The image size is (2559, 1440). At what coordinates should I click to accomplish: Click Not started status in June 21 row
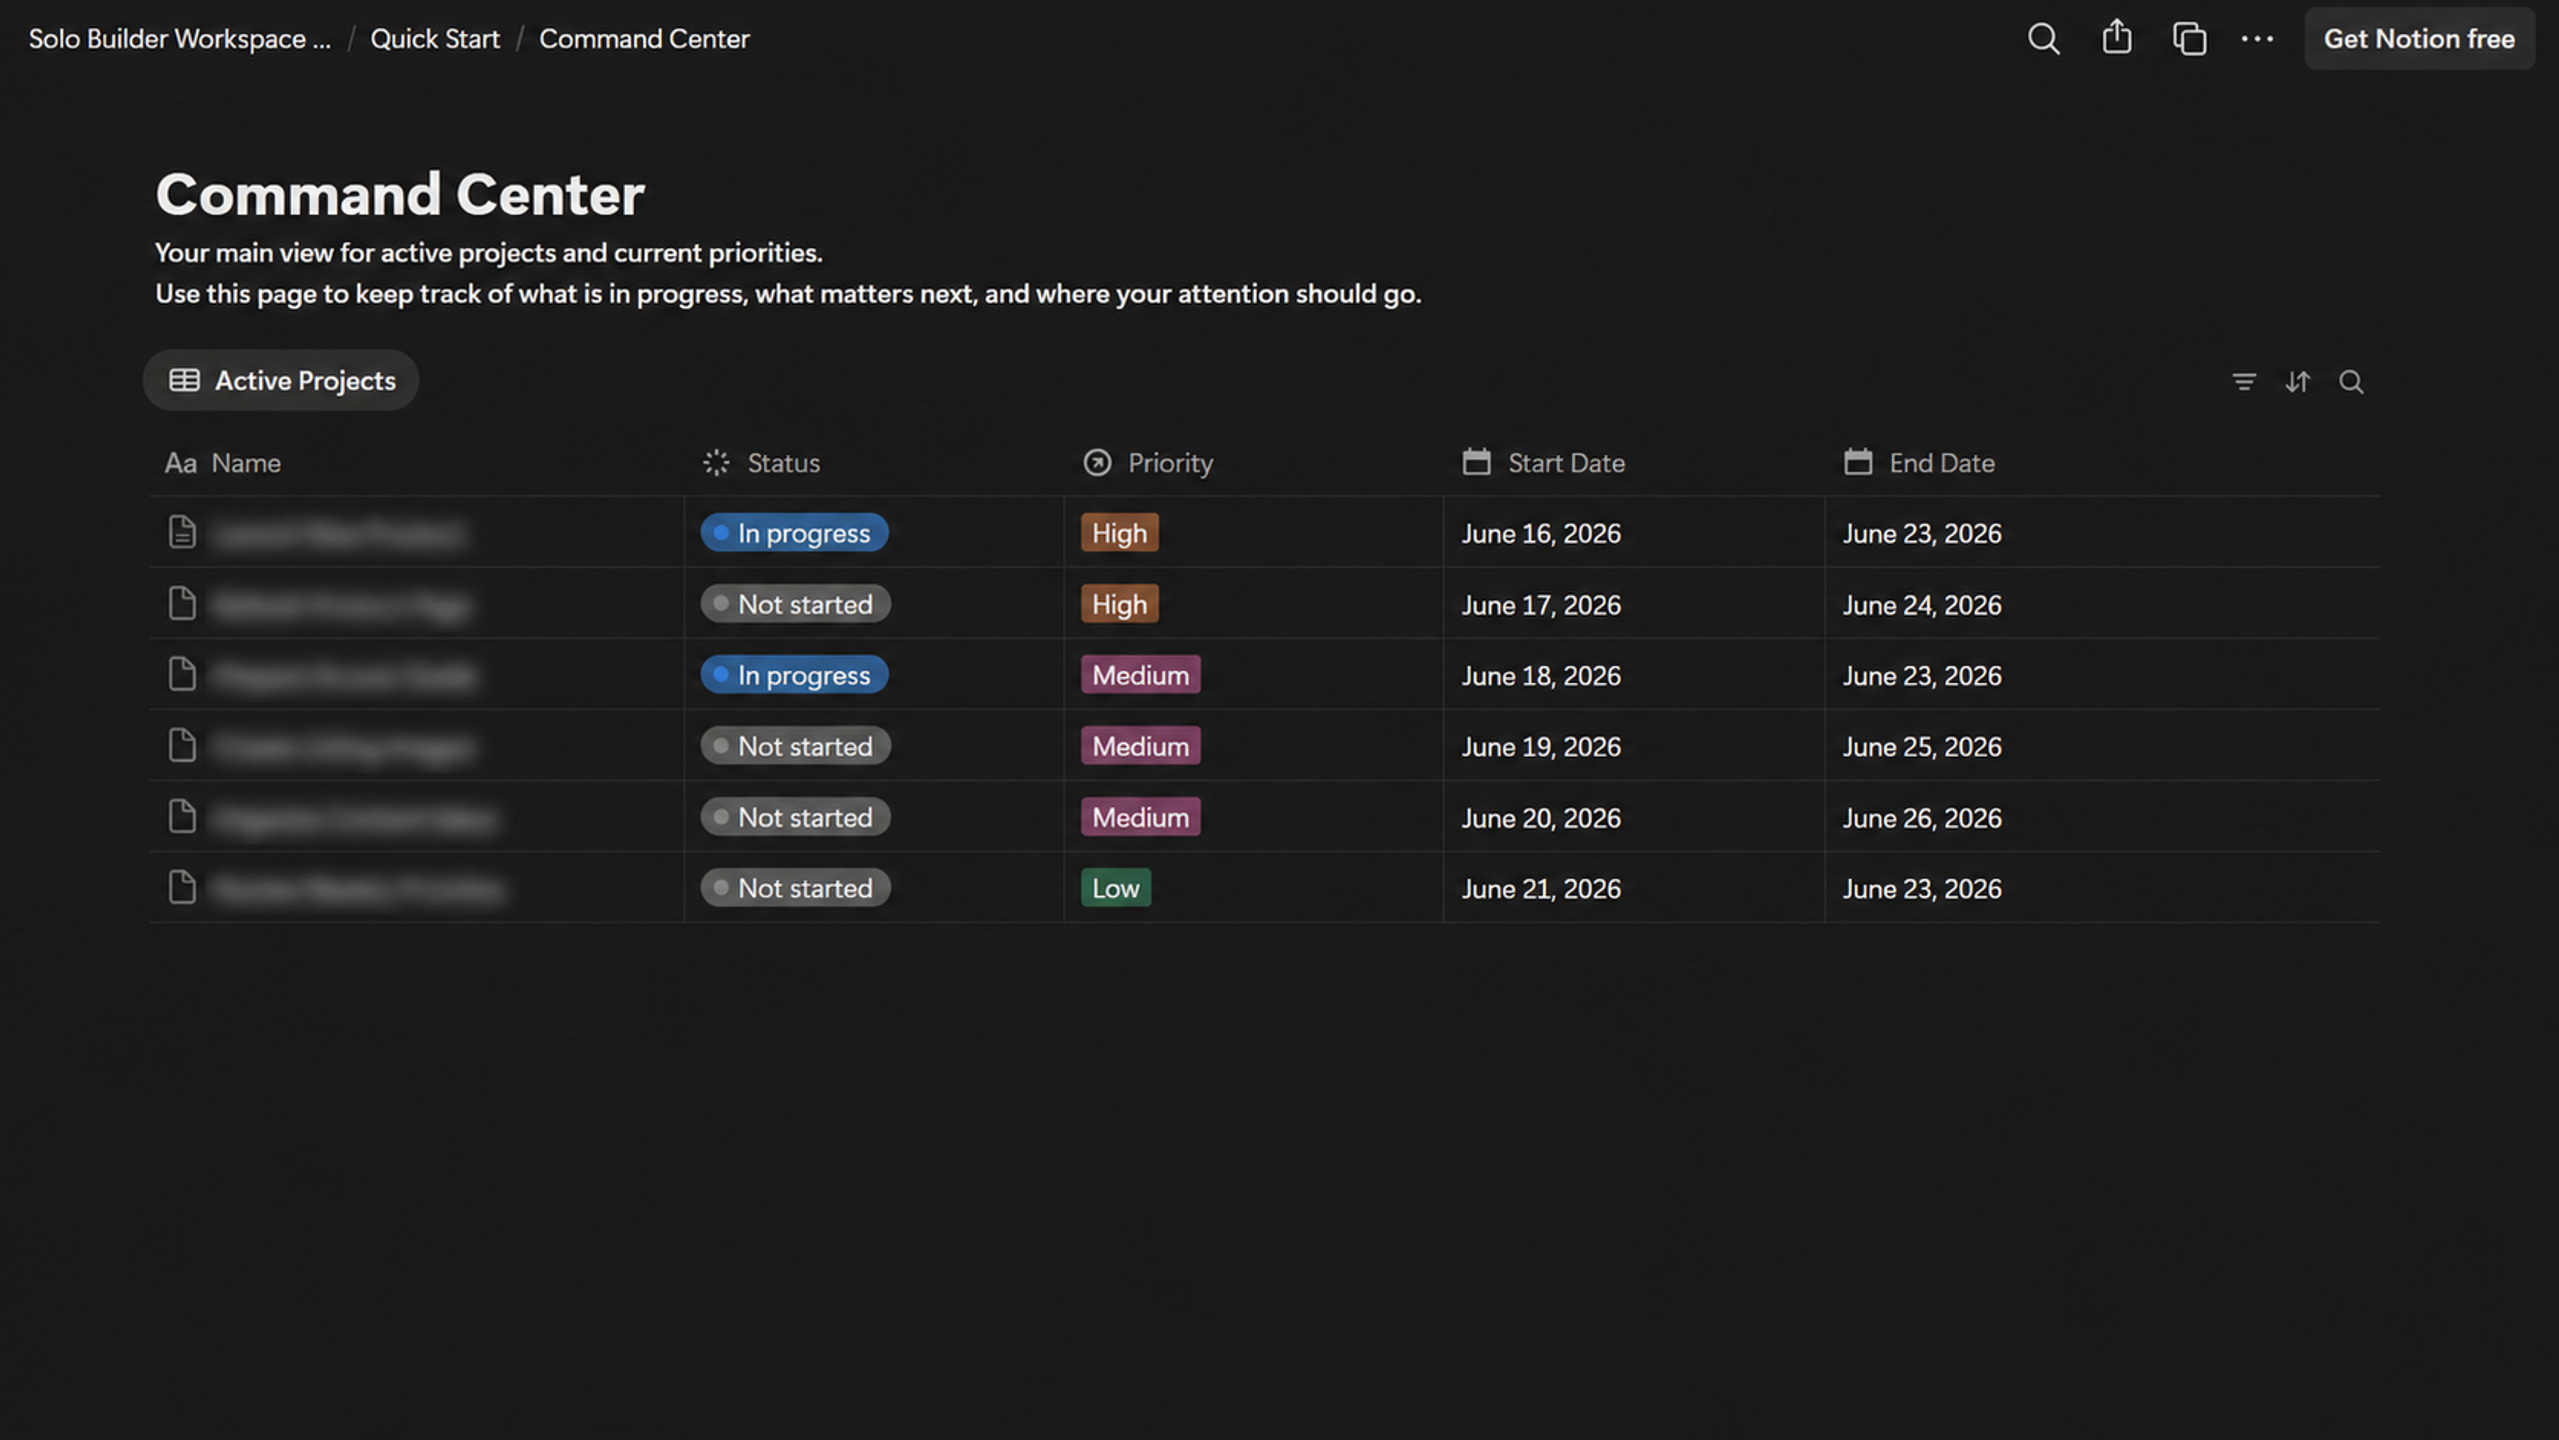click(x=795, y=888)
